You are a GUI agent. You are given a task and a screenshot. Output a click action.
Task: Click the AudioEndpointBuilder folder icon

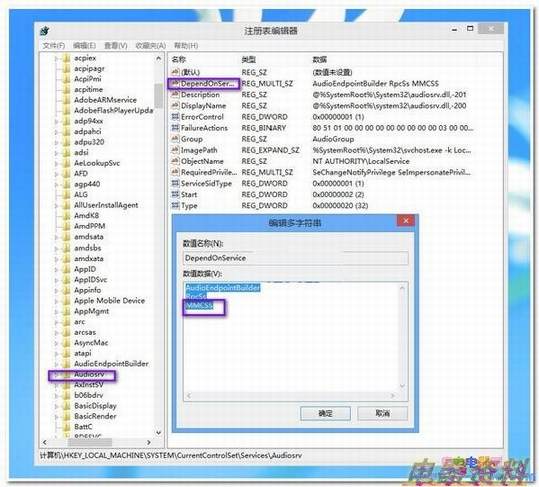[66, 364]
